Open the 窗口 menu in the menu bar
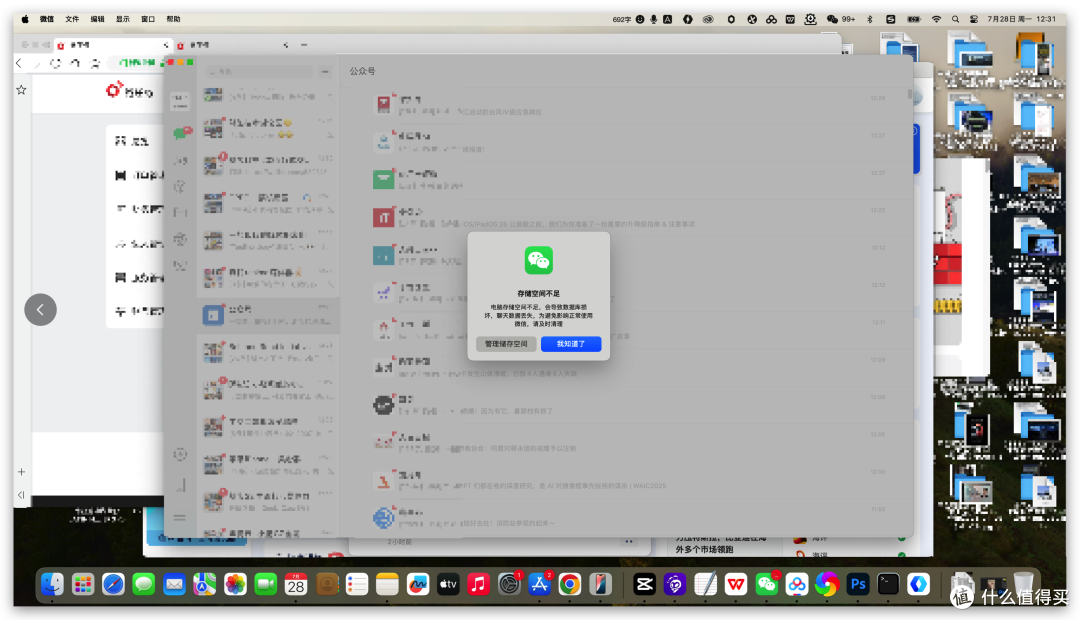The image size is (1080, 620). pyautogui.click(x=148, y=19)
